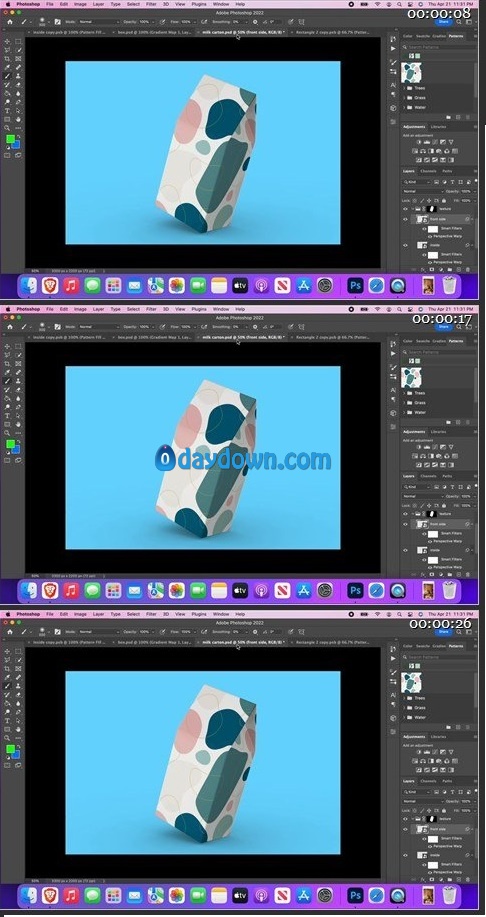Hide the inside layer in the 00:00:26 frame
Image resolution: width=486 pixels, height=917 pixels.
(x=405, y=855)
